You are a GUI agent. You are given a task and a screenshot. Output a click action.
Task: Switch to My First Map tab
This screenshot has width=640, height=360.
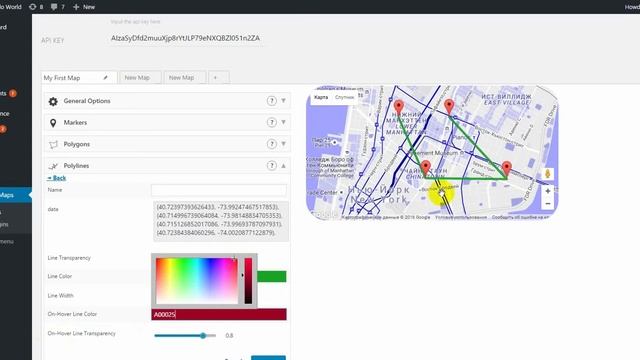(x=79, y=78)
